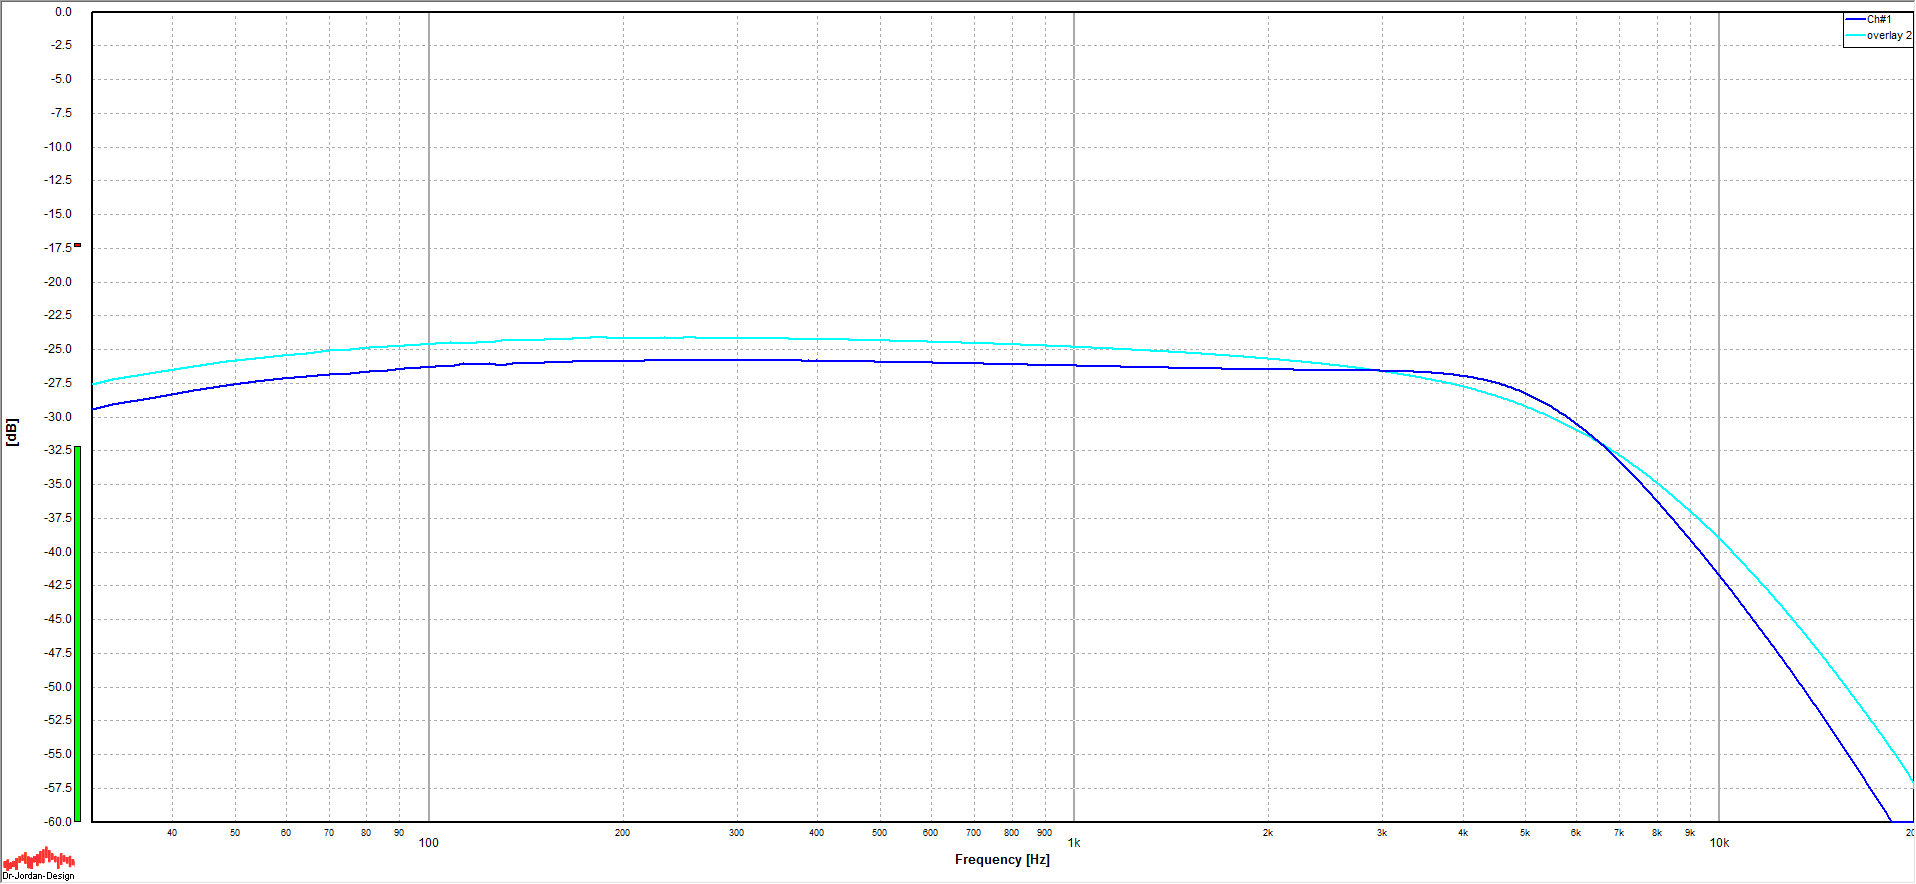Click the red Dr-Jordan-Design waveform logo
Image resolution: width=1916 pixels, height=884 pixels.
tap(38, 859)
